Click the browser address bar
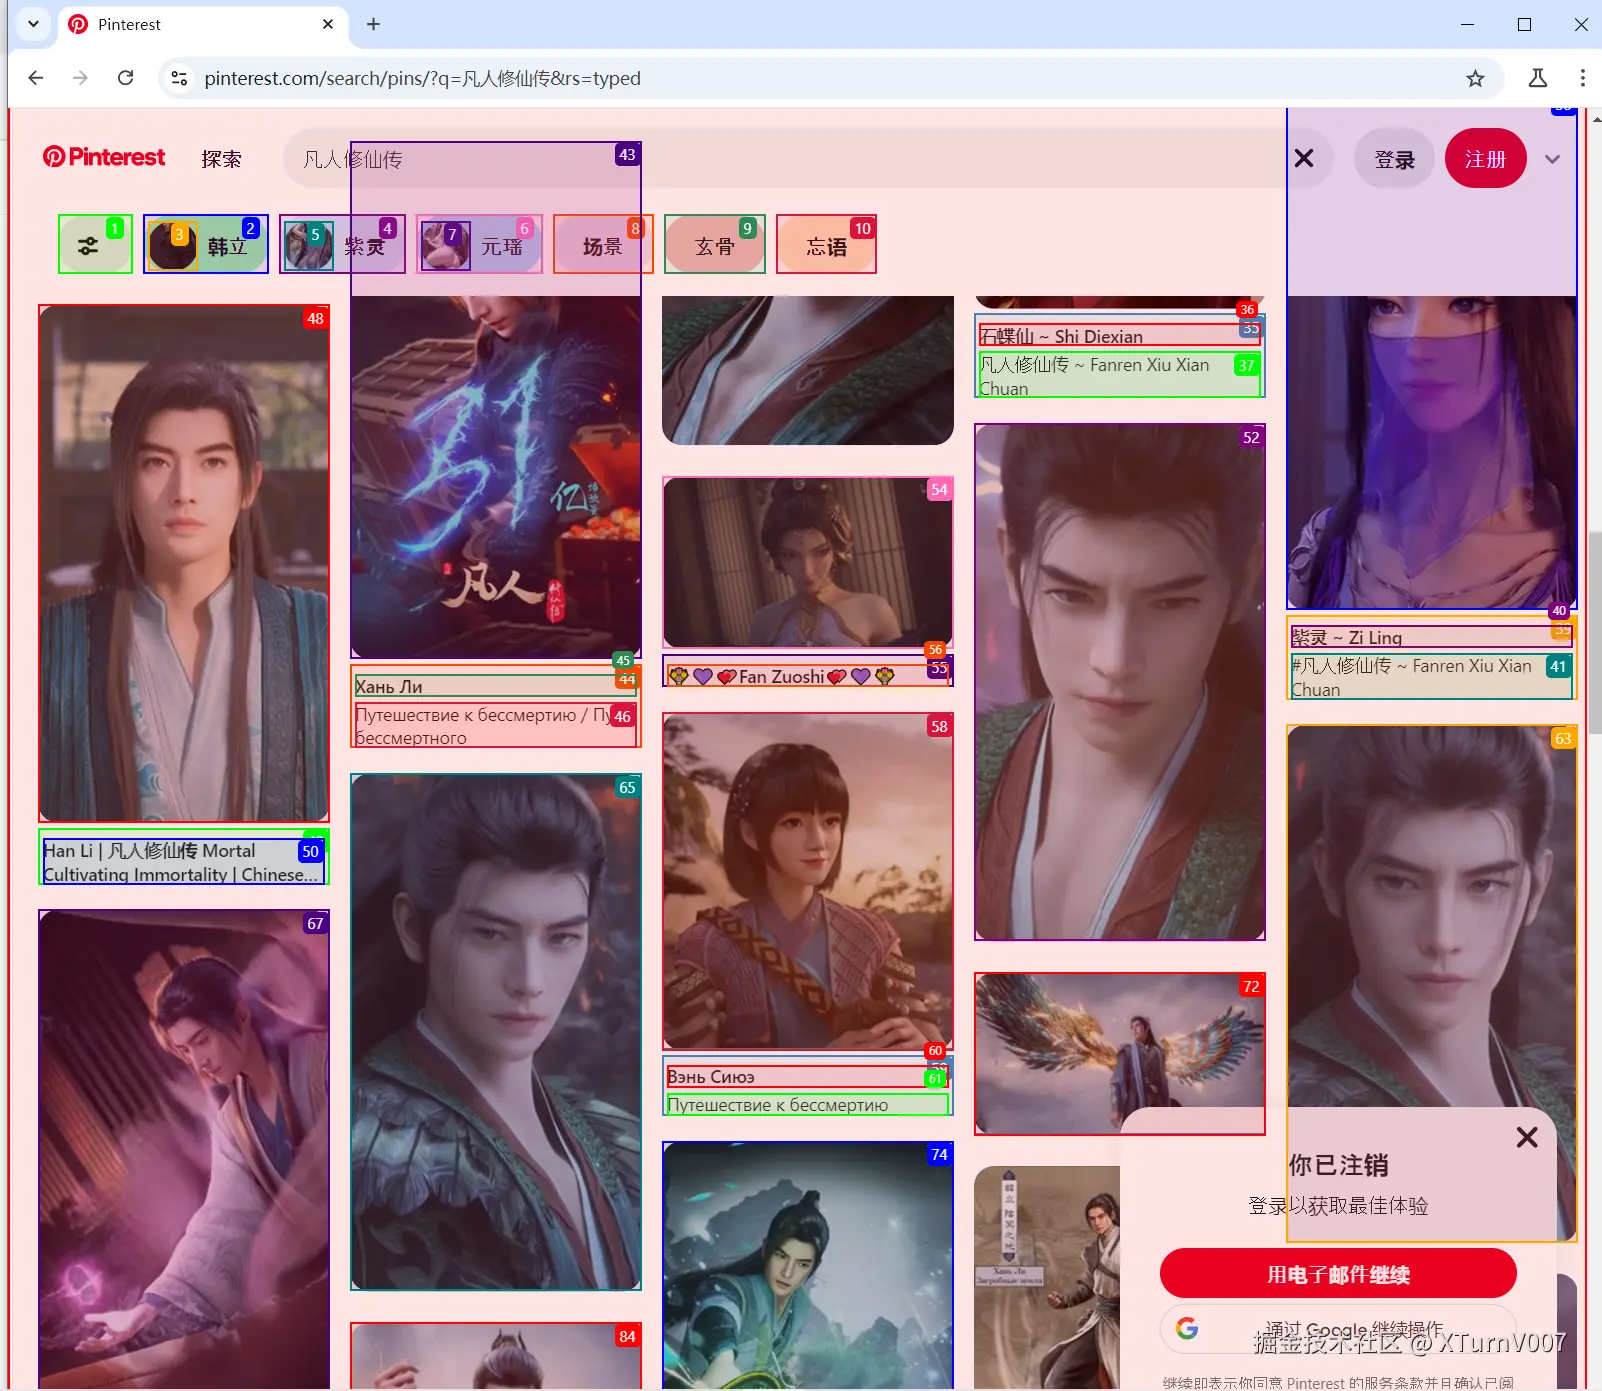1602x1391 pixels. (x=830, y=78)
